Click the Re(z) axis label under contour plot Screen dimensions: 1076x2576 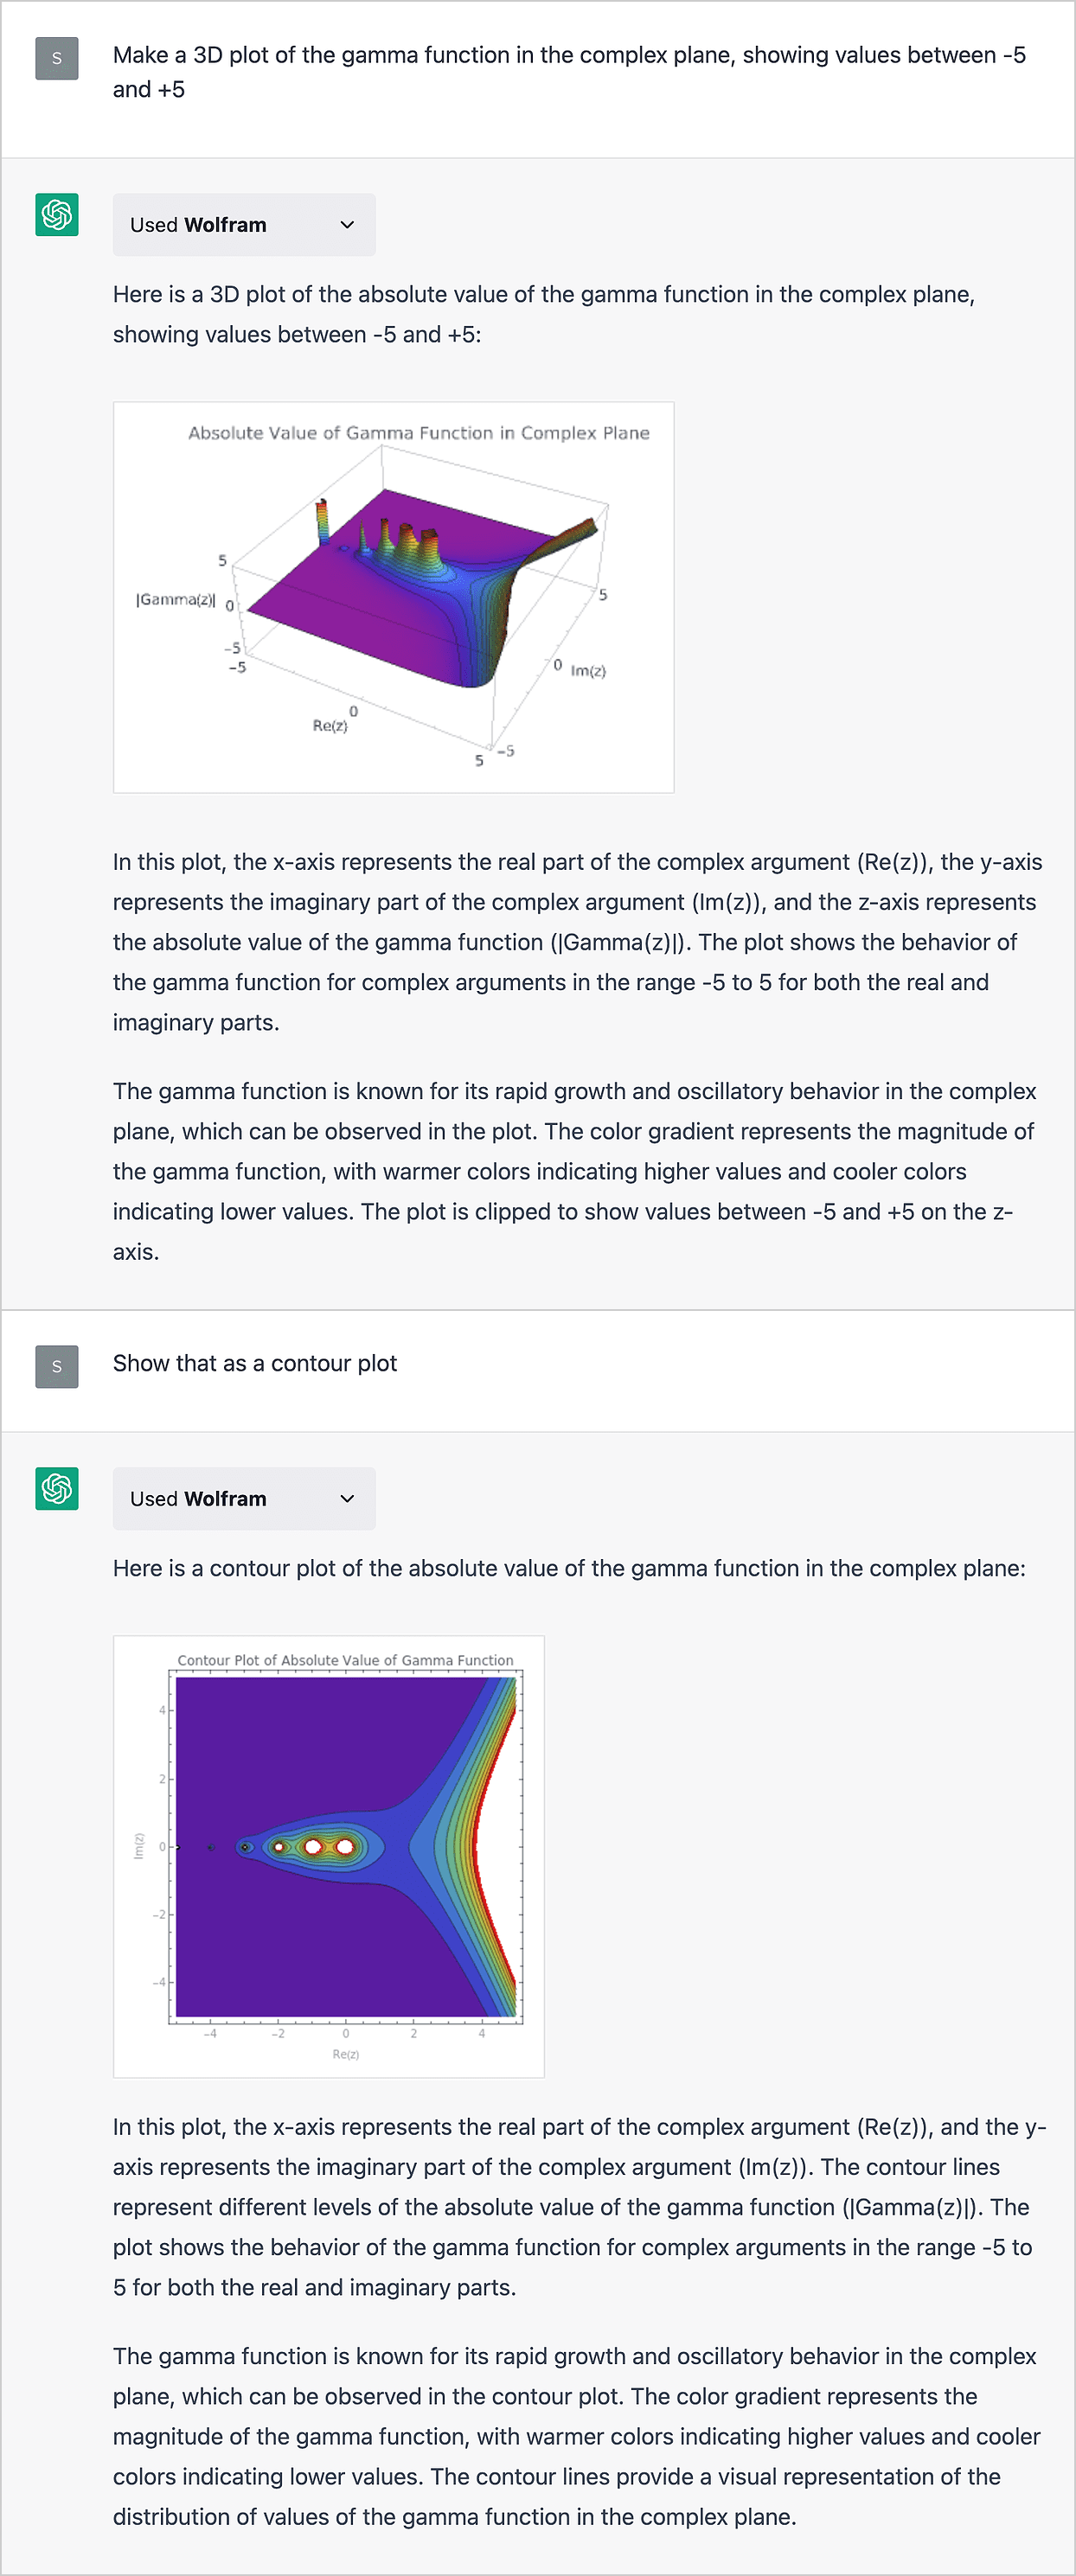tap(346, 2054)
